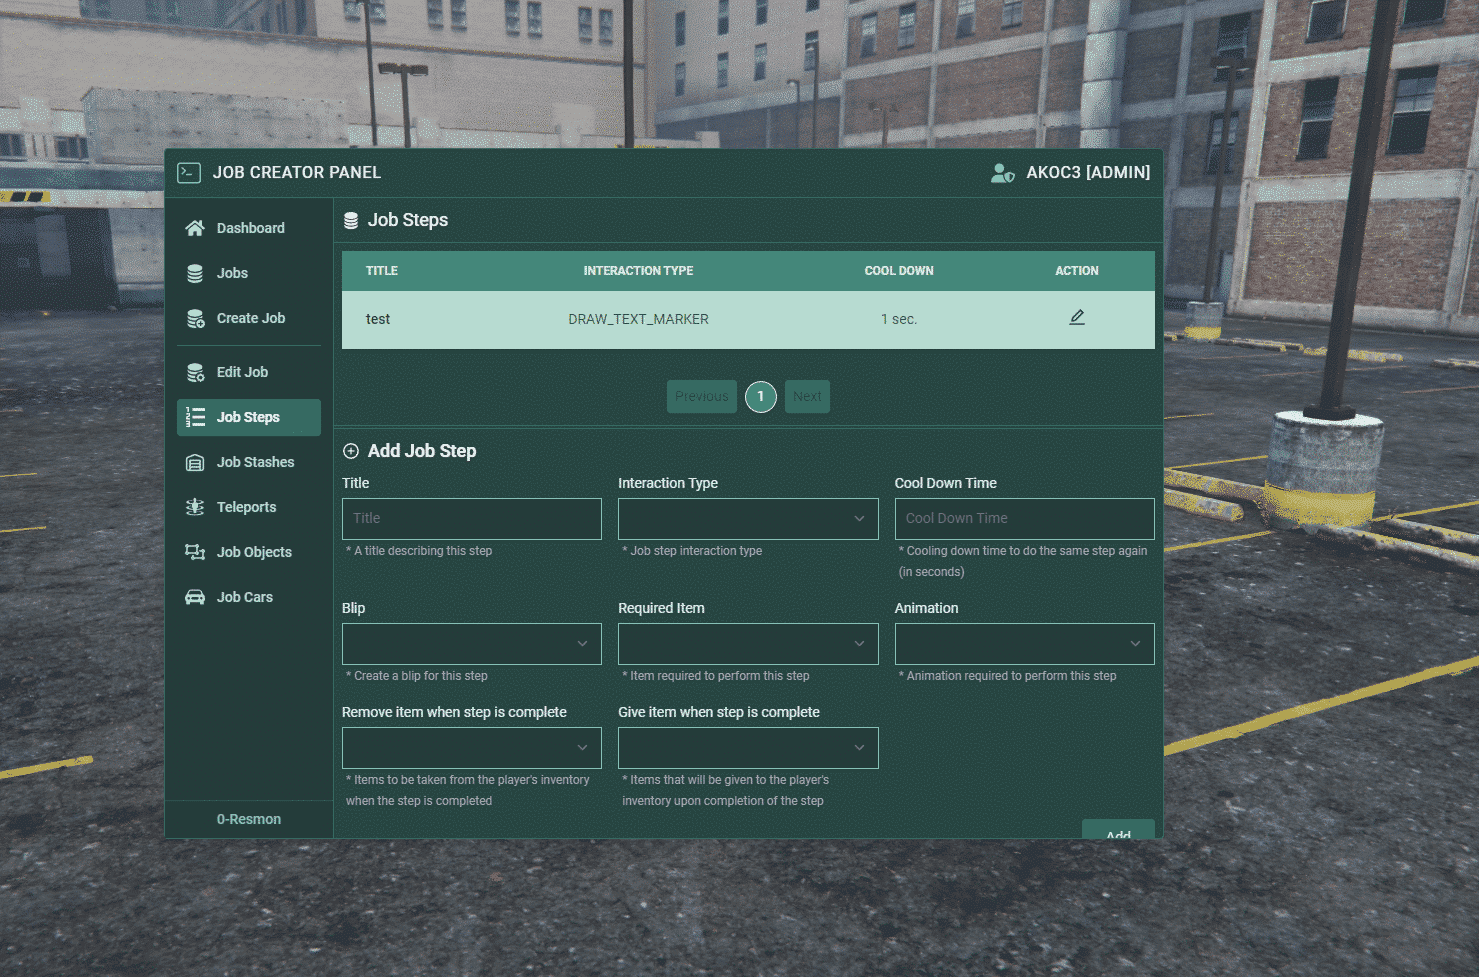Select Edit Job in sidebar

tap(249, 372)
